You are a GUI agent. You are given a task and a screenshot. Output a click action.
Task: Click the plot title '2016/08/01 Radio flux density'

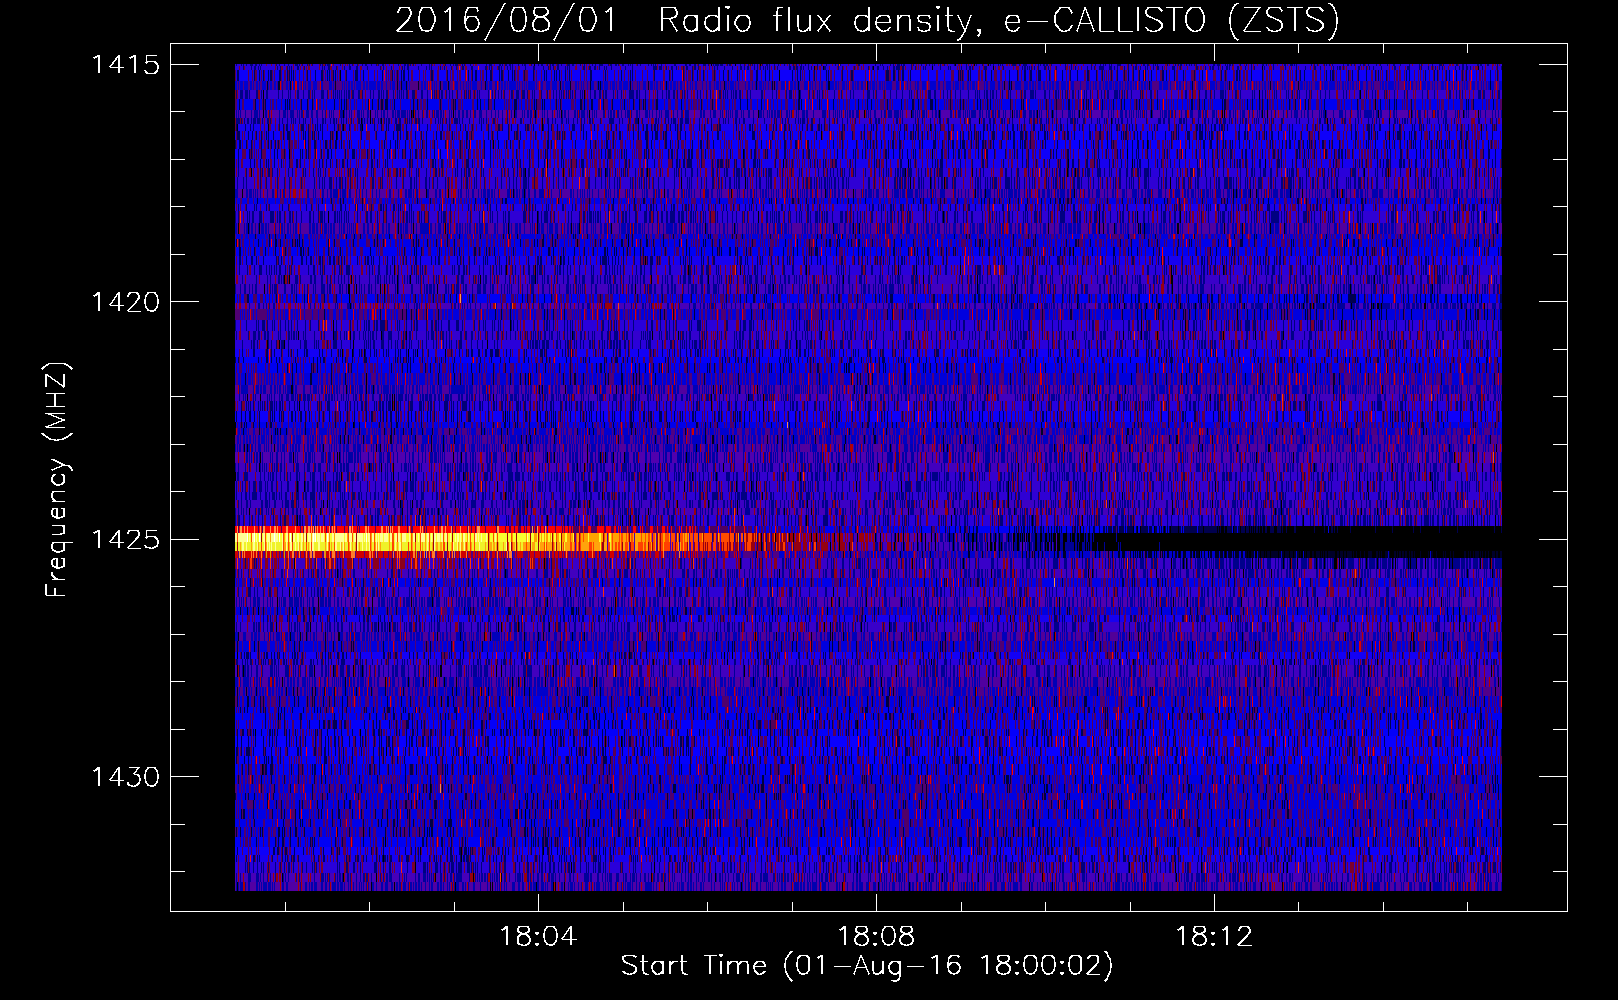click(867, 20)
